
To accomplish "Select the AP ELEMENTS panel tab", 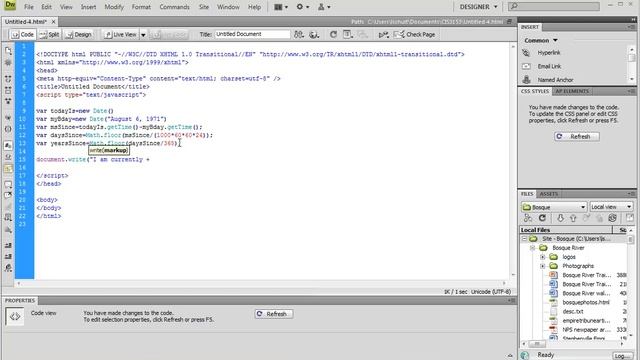I will (x=572, y=91).
